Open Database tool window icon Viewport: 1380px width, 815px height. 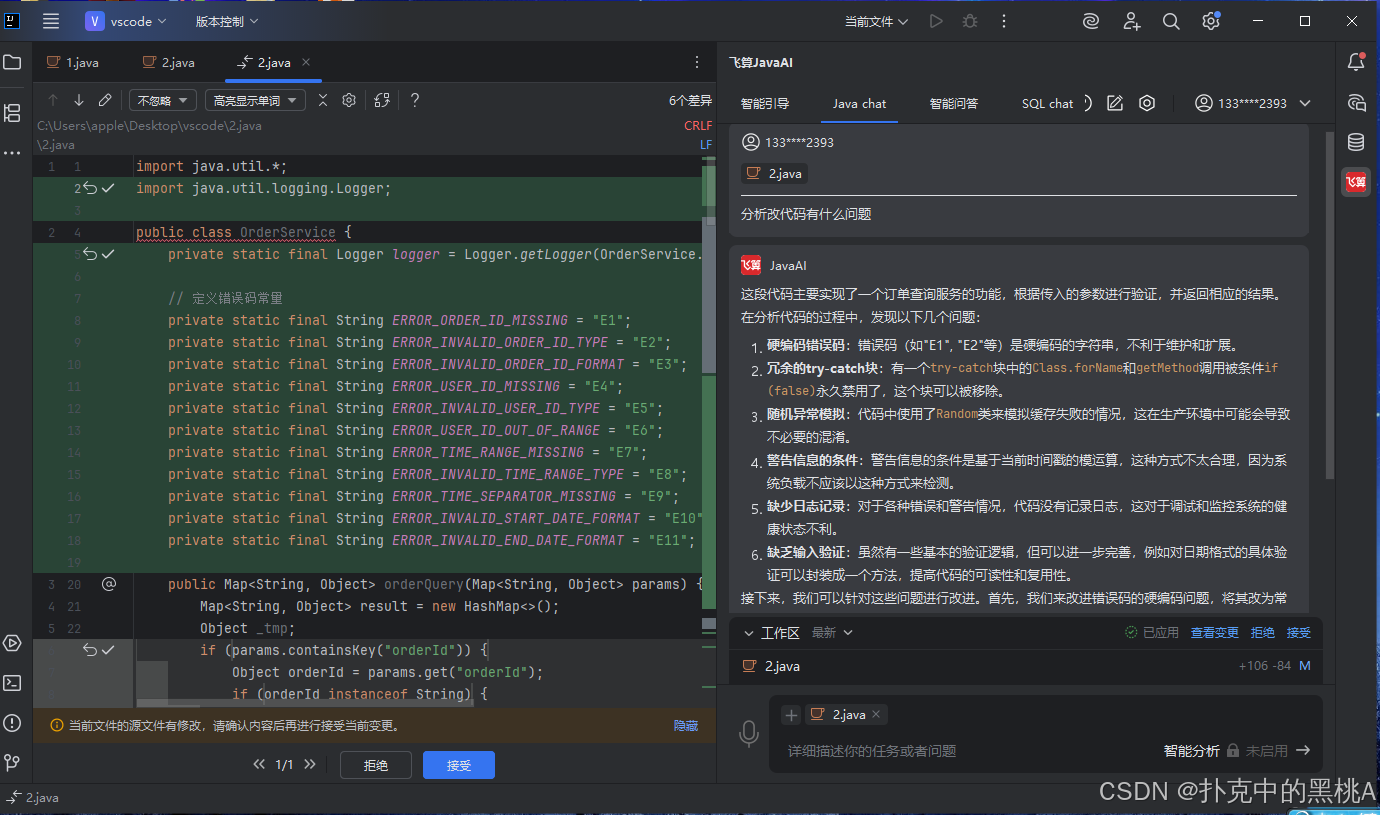tap(1356, 142)
